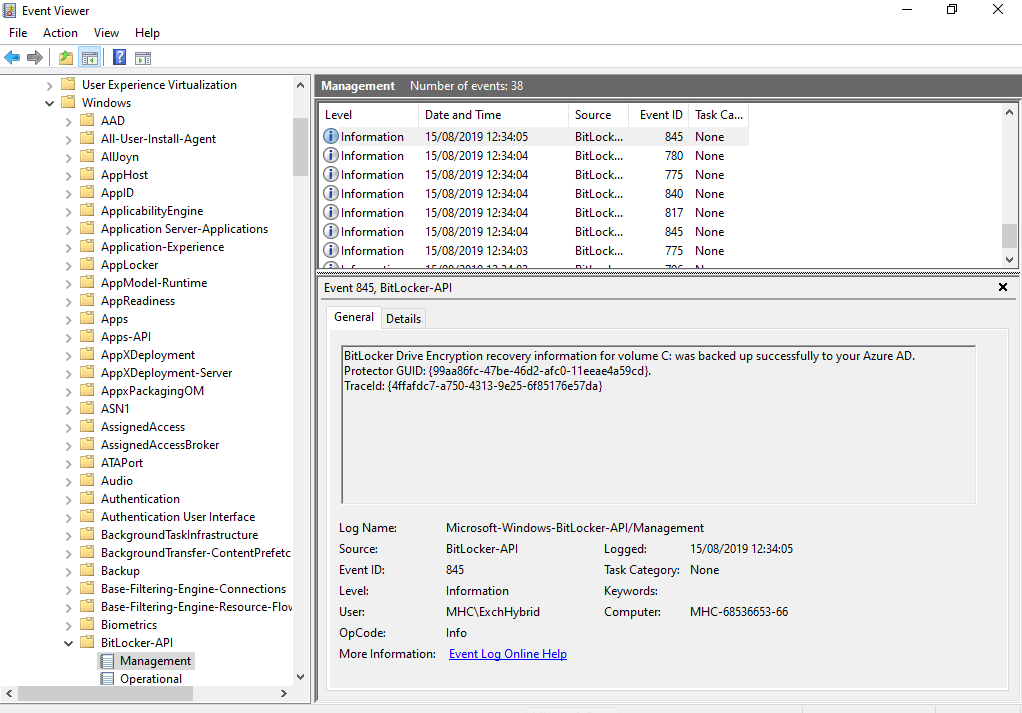Click the Back navigation arrow
1022x713 pixels.
click(11, 57)
